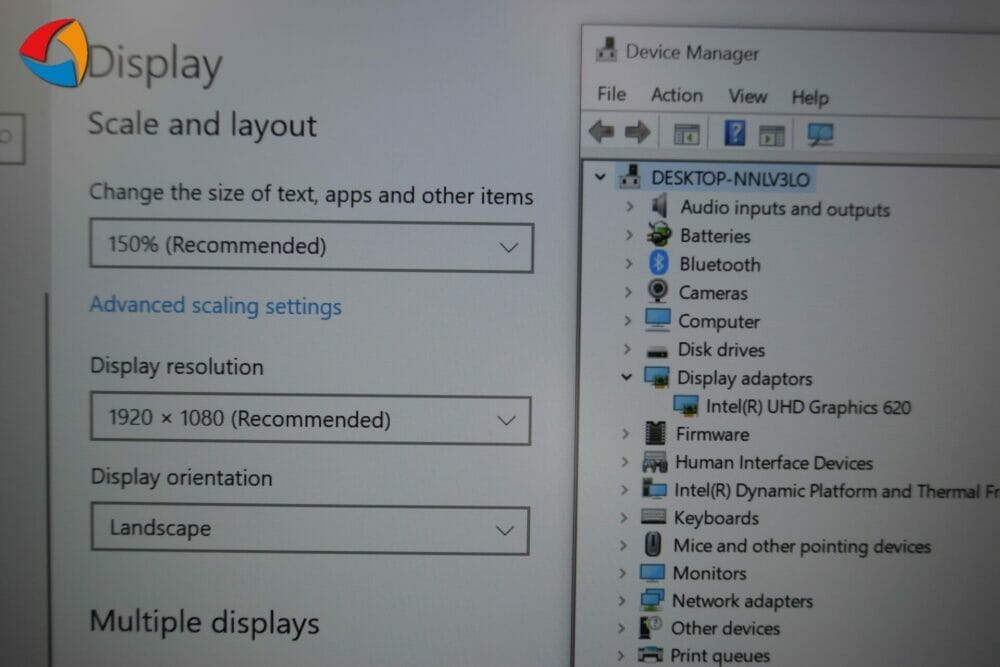
Task: Click the Multiple displays heading
Action: point(204,622)
